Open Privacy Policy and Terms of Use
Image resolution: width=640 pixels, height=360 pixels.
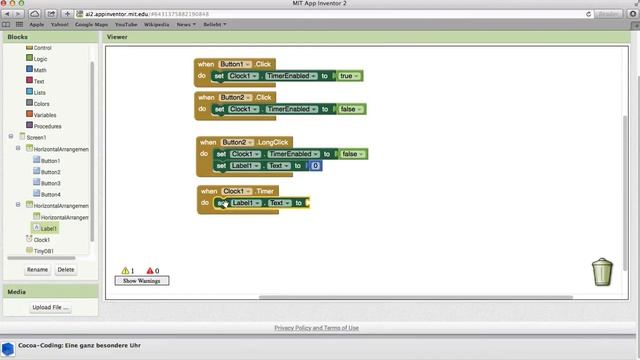click(316, 328)
